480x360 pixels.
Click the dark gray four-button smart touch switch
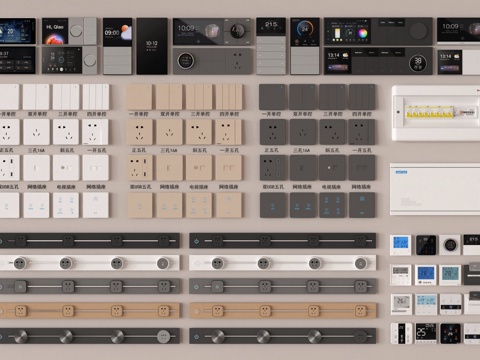pyautogui.click(x=332, y=205)
